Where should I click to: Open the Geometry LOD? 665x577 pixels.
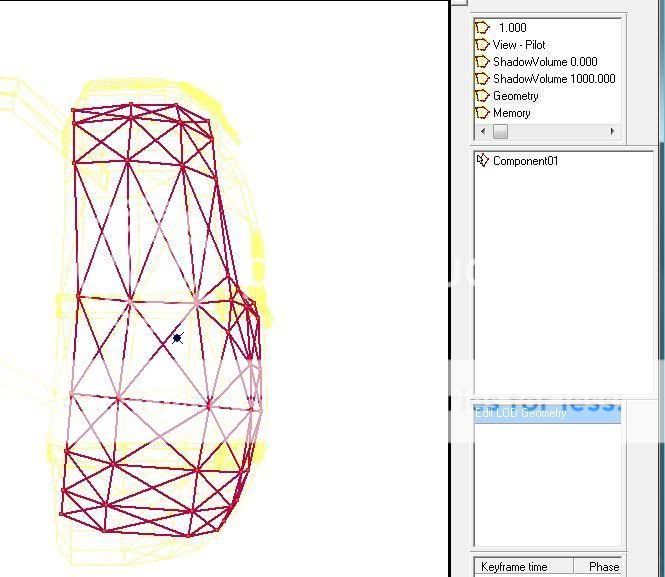[515, 96]
